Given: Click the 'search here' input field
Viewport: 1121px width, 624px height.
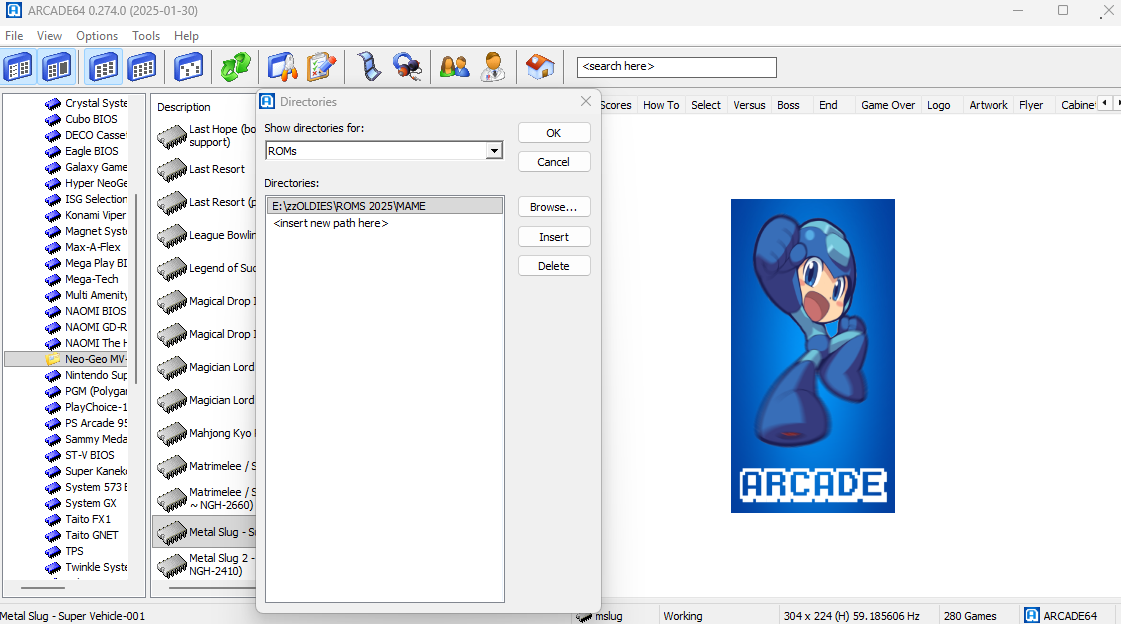Looking at the screenshot, I should pyautogui.click(x=676, y=67).
